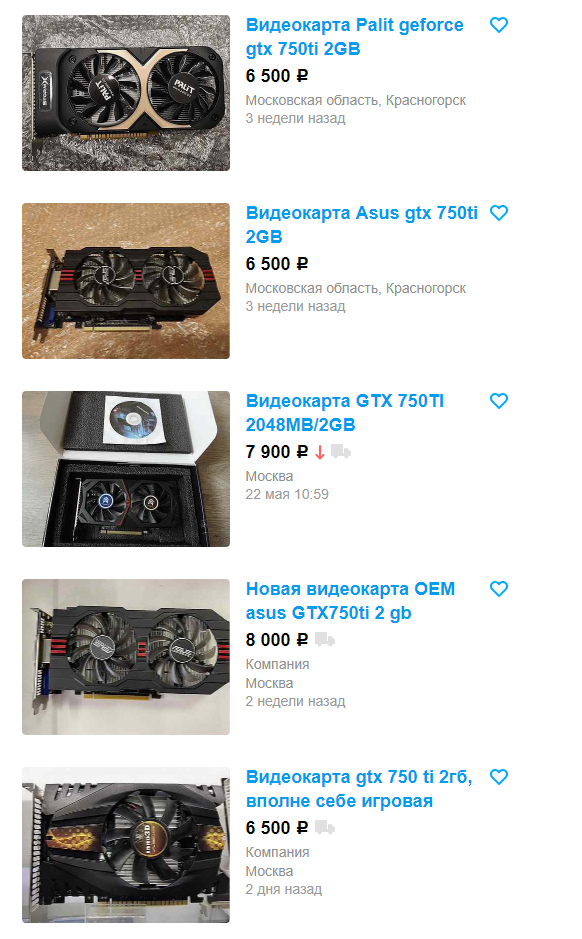The width and height of the screenshot is (582, 939).
Task: Click delivery truck icon beside 7 900 ₽
Action: [x=341, y=452]
